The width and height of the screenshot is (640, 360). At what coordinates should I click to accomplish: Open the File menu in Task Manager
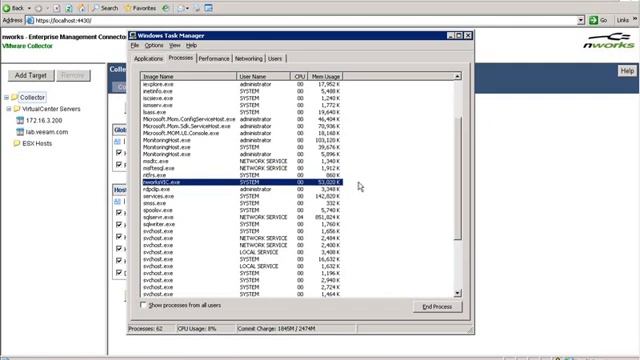(135, 45)
